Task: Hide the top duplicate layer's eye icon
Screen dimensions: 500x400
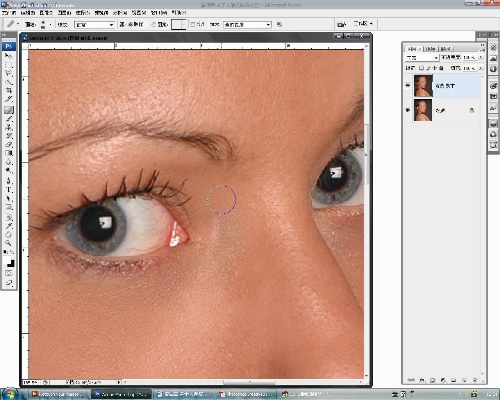Action: click(x=408, y=86)
